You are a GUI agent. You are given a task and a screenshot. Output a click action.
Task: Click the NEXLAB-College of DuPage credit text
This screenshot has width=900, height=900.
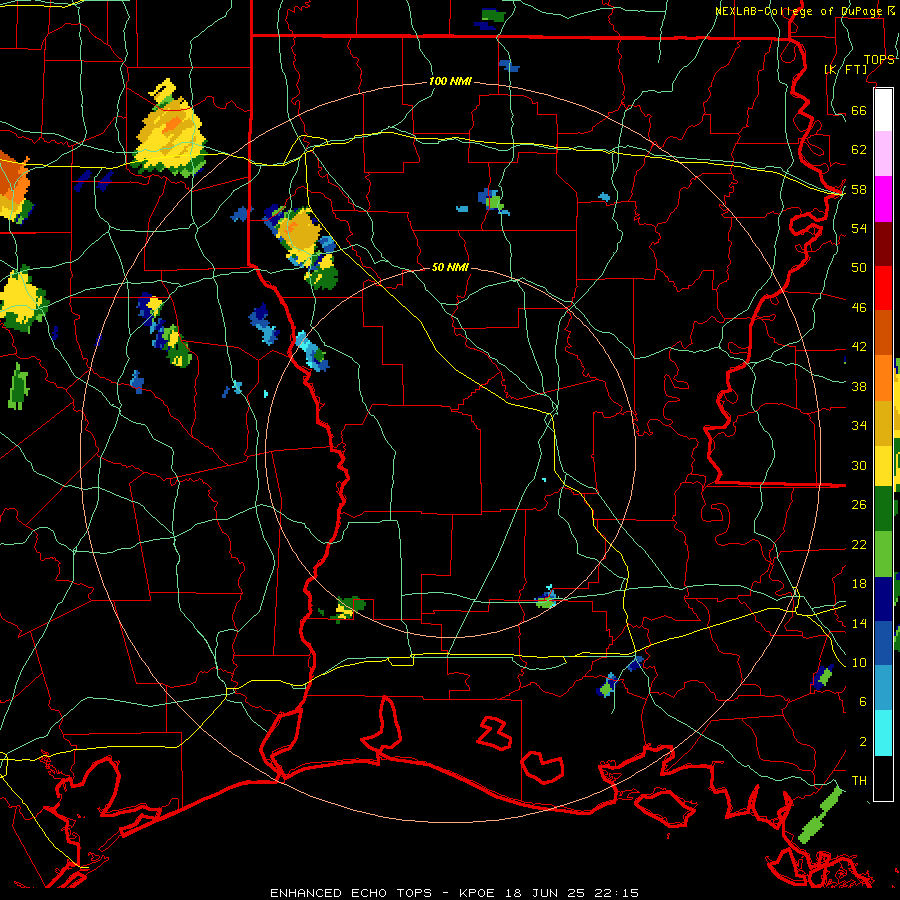798,11
